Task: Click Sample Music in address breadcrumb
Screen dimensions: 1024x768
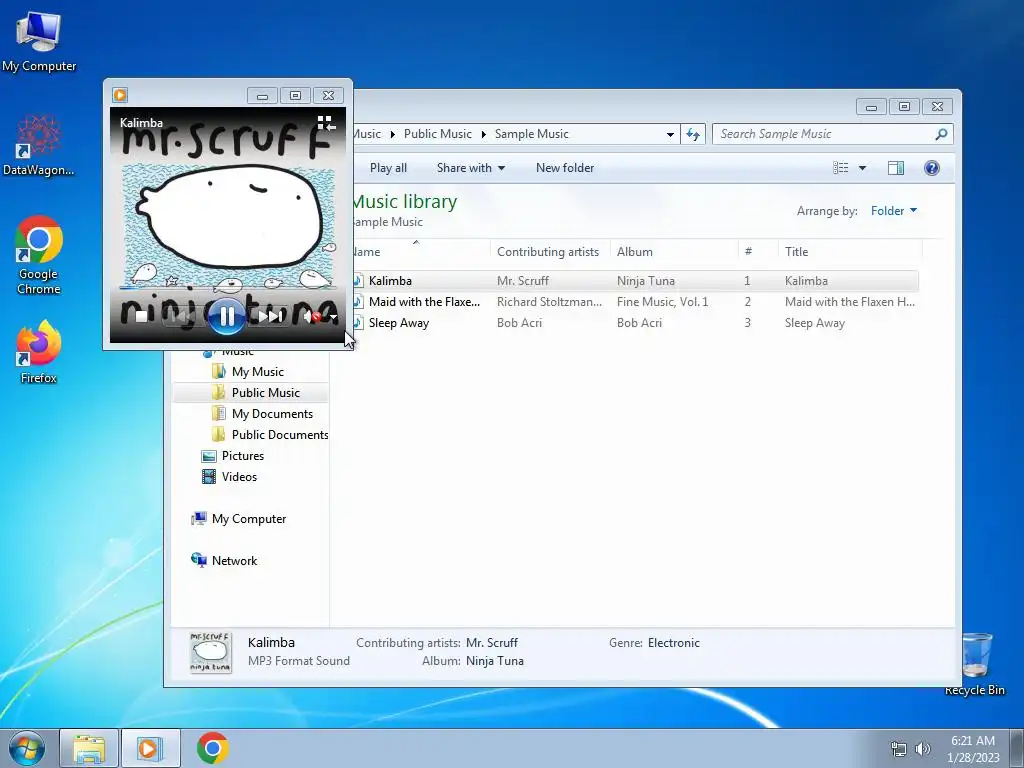Action: coord(532,134)
